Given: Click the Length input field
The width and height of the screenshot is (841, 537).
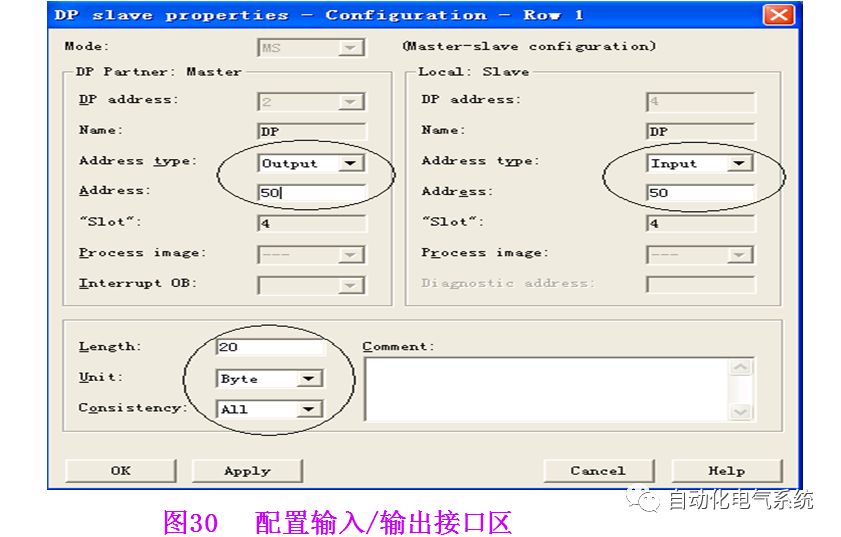Looking at the screenshot, I should pyautogui.click(x=270, y=347).
